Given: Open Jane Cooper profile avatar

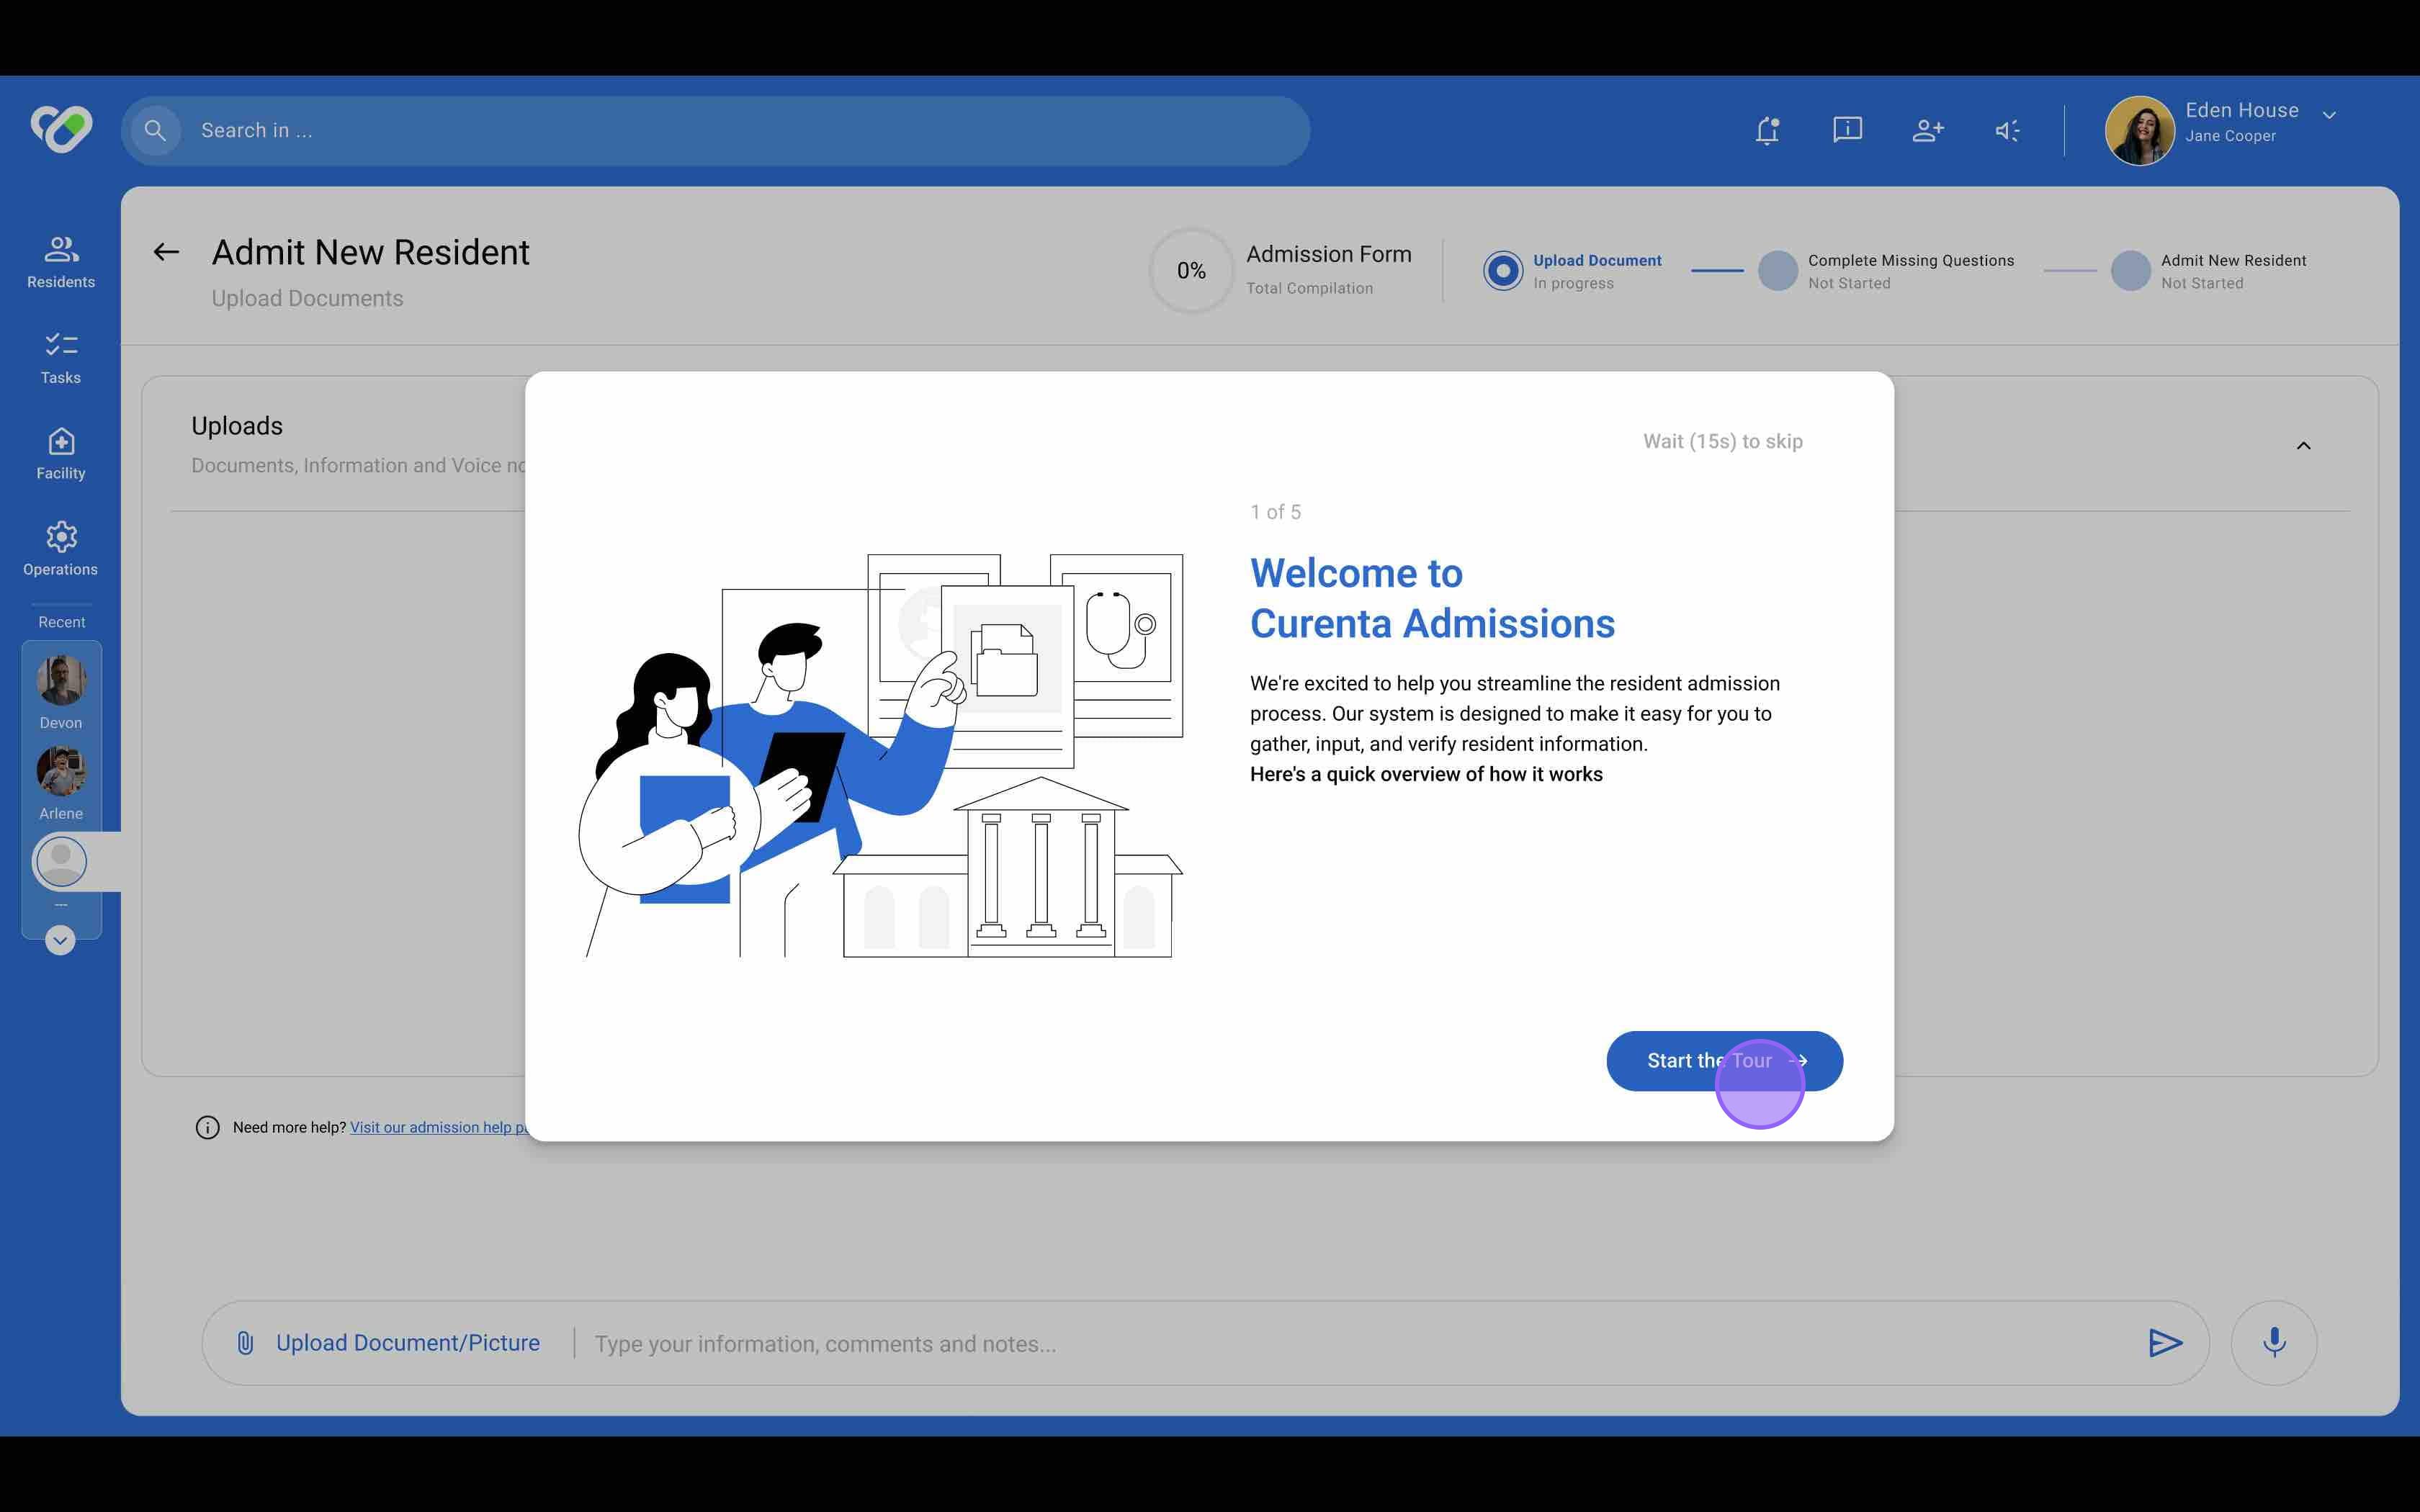Looking at the screenshot, I should (x=2139, y=131).
